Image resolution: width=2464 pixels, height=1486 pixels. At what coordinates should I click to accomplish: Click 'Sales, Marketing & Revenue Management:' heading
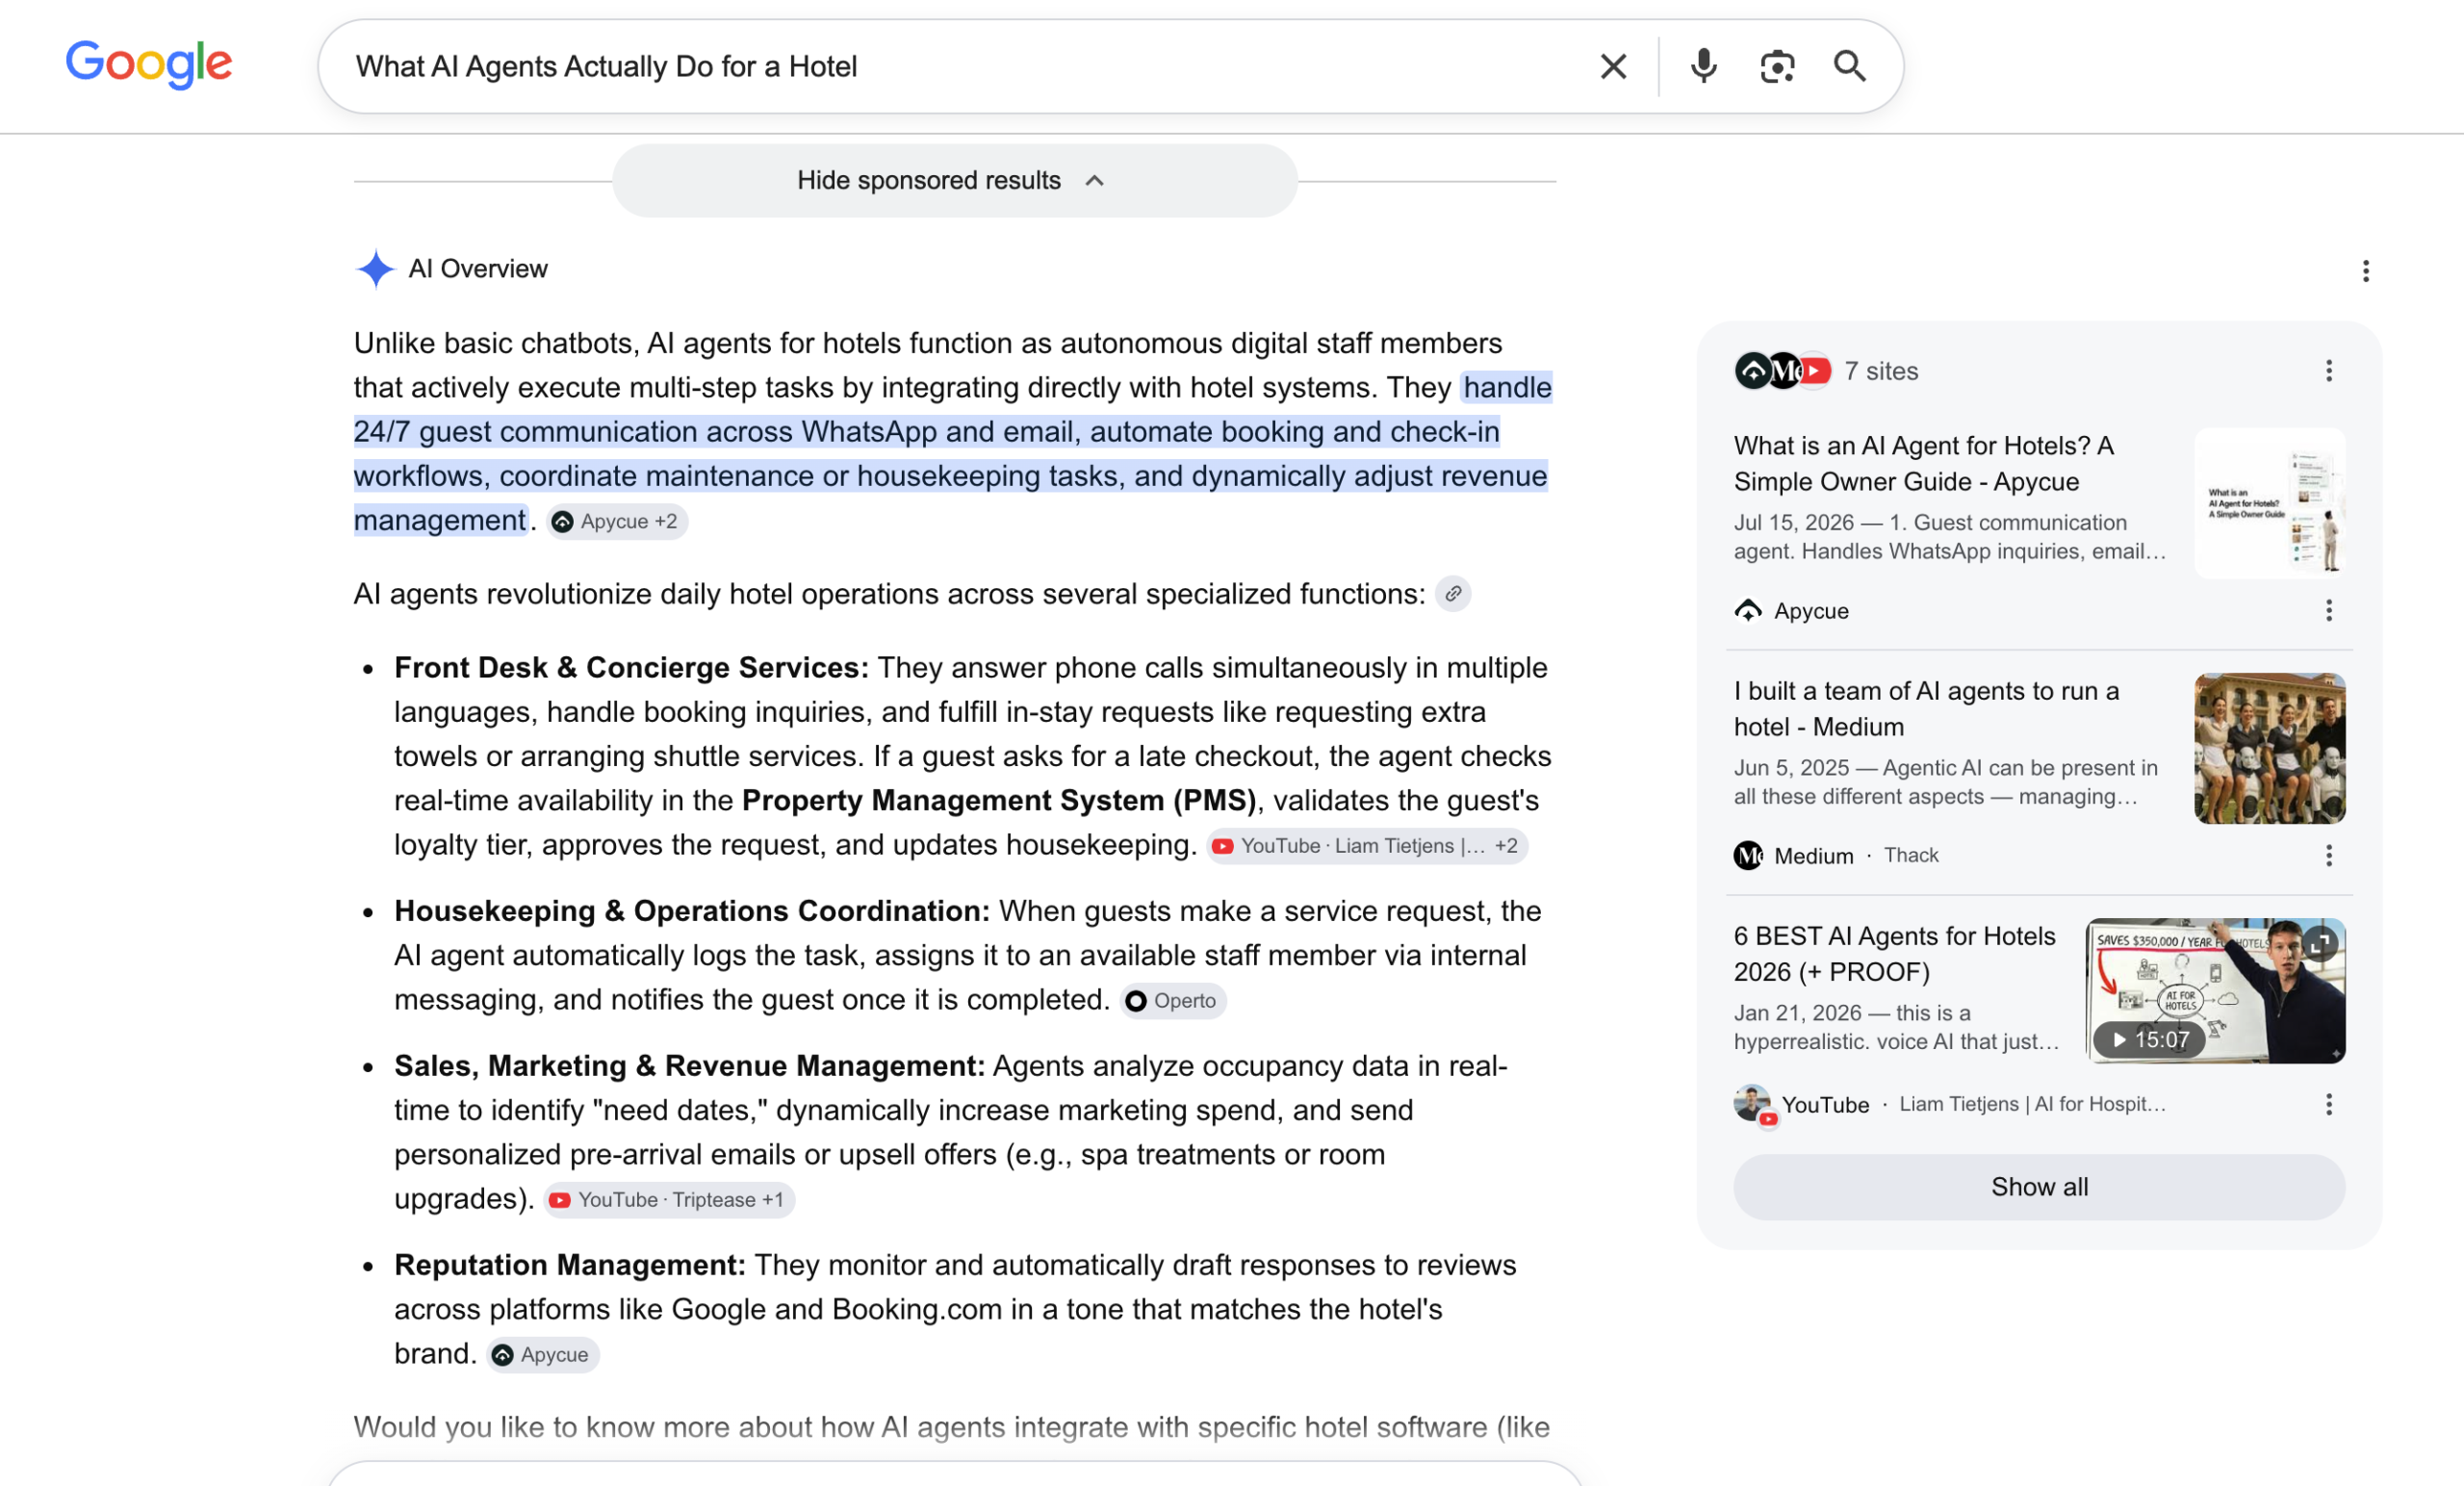[690, 1066]
